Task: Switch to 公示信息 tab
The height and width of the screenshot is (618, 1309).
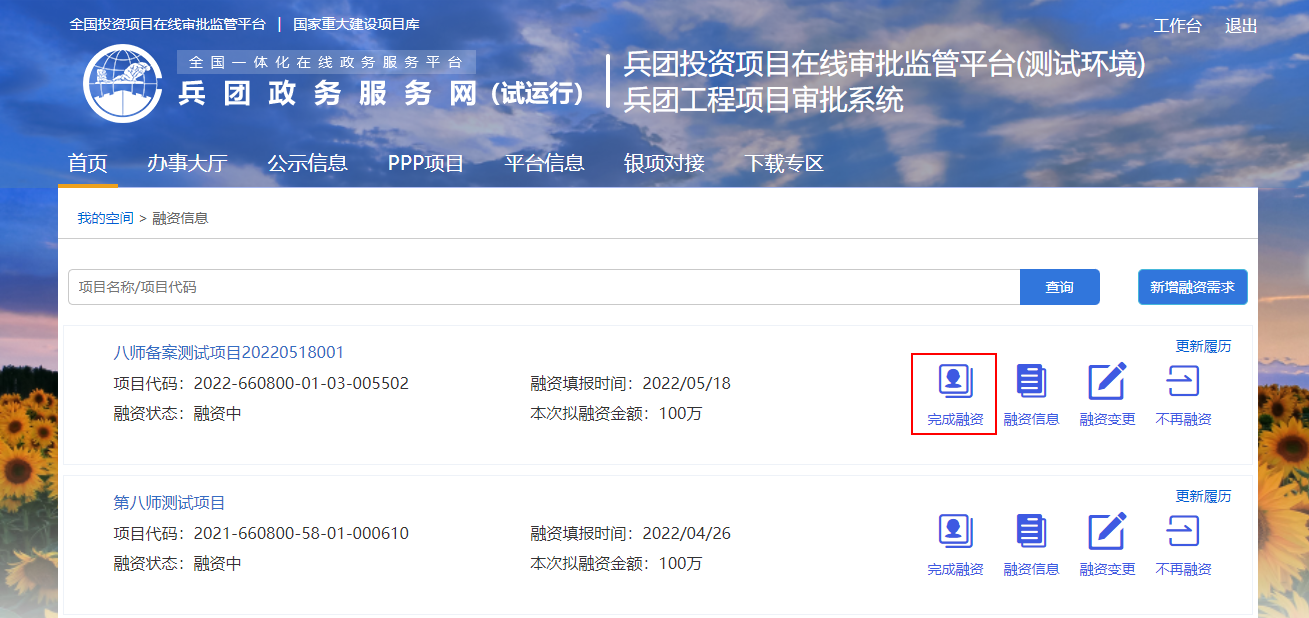Action: [307, 164]
